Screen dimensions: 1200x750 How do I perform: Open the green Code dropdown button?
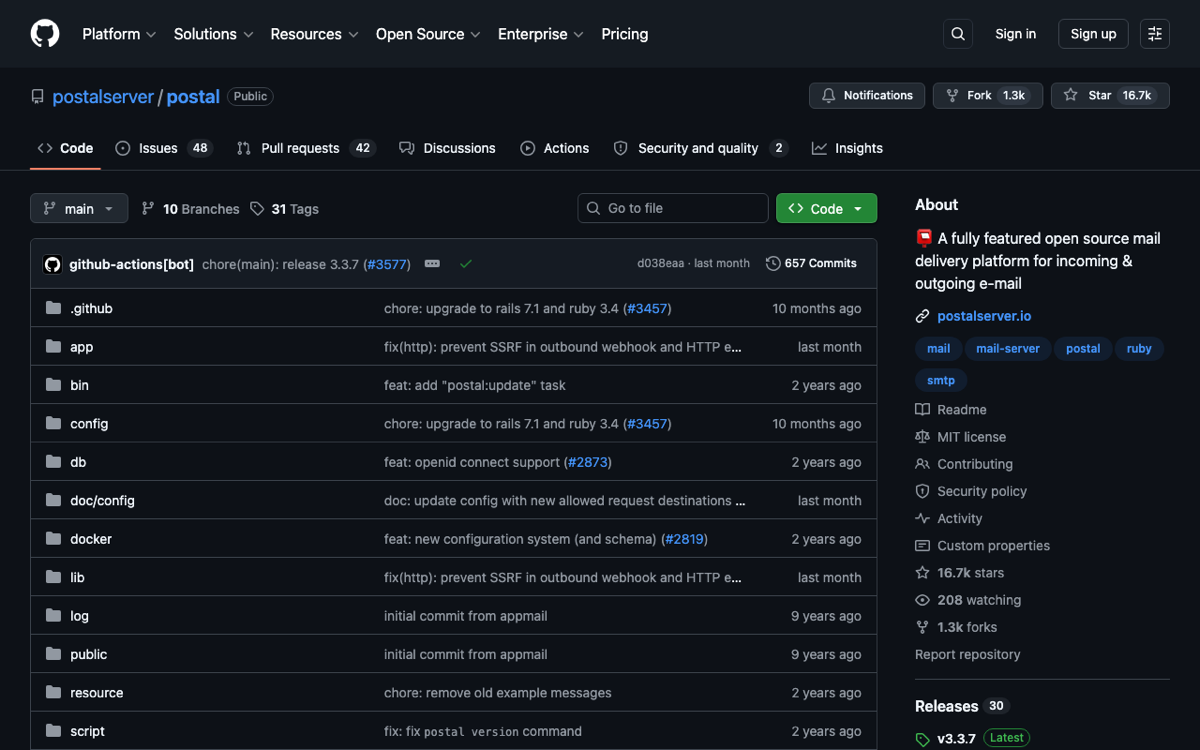pyautogui.click(x=826, y=208)
